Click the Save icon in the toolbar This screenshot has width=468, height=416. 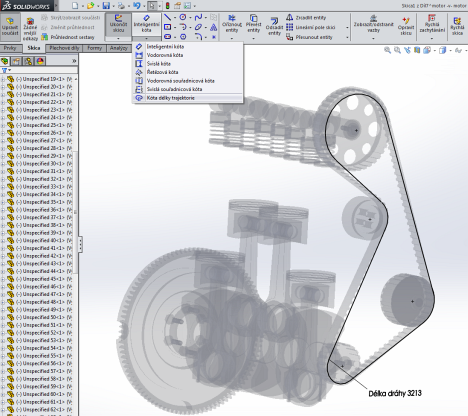(x=106, y=5)
